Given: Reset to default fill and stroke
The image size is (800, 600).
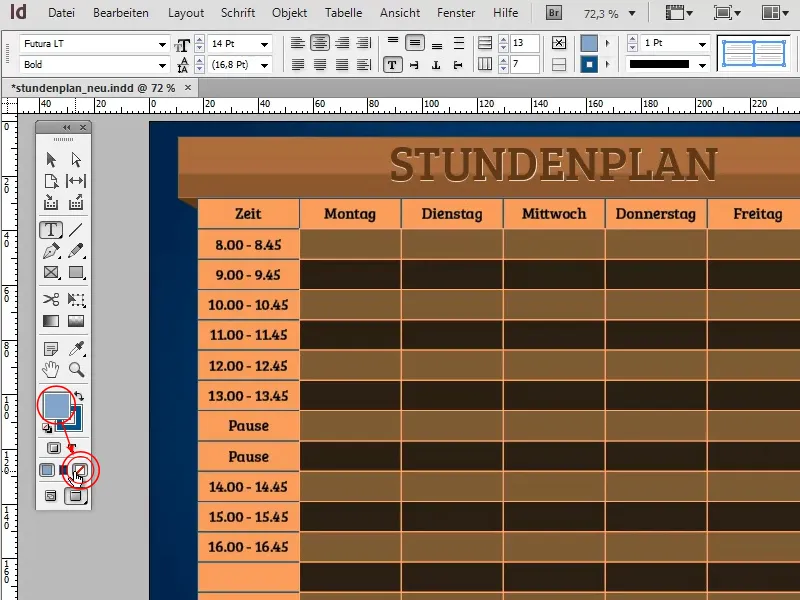Looking at the screenshot, I should point(46,428).
